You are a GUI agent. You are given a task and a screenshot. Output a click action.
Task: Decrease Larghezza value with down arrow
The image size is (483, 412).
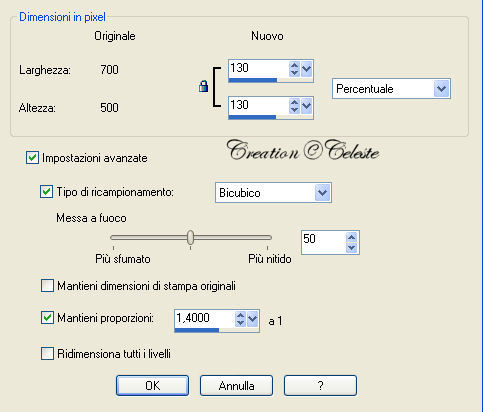(x=294, y=73)
